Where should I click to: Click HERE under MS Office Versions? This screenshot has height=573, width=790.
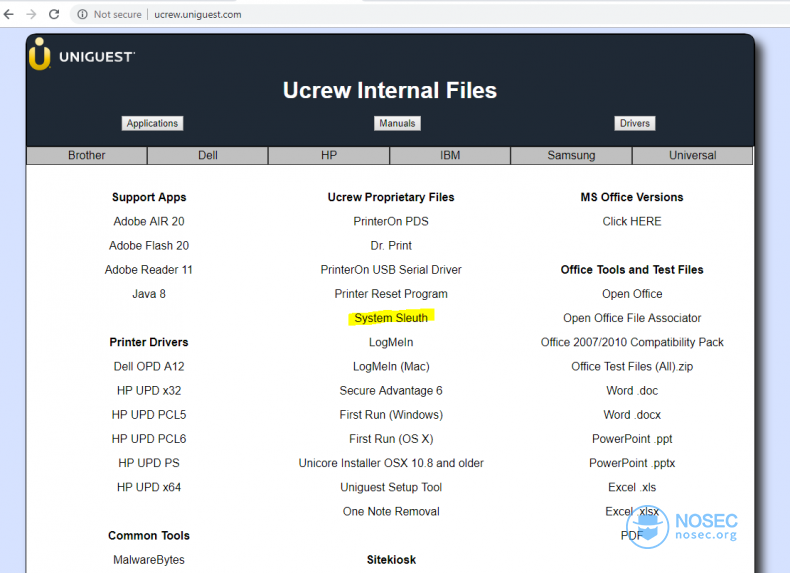[x=632, y=221]
